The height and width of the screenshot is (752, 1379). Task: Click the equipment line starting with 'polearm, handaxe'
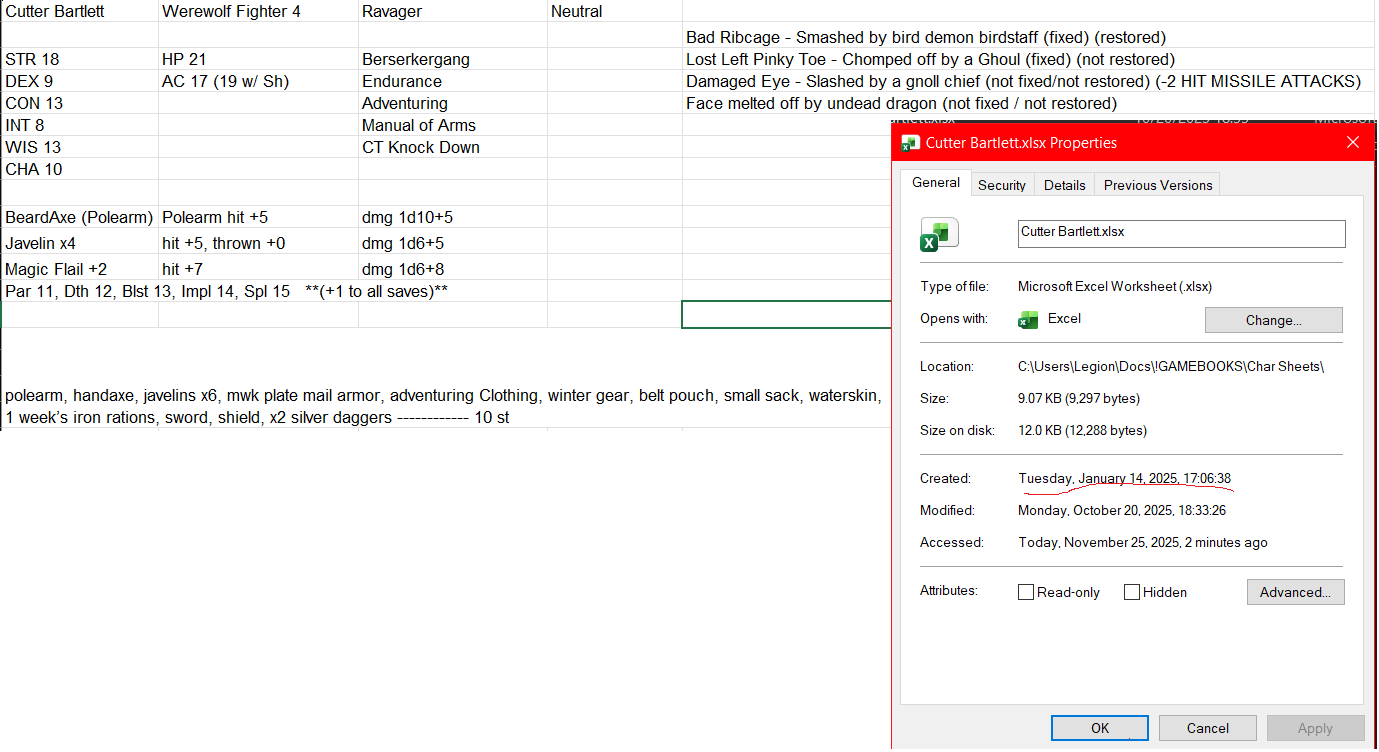tap(443, 396)
